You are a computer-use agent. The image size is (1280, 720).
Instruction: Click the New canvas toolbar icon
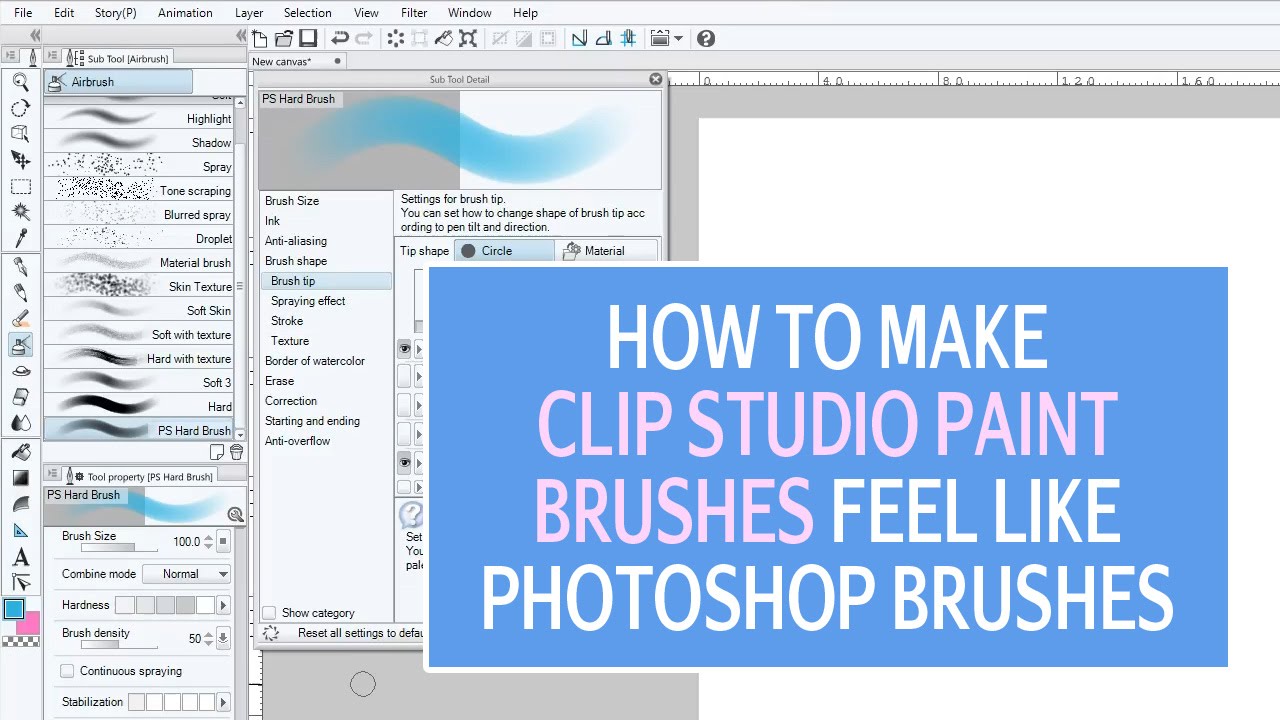click(260, 39)
